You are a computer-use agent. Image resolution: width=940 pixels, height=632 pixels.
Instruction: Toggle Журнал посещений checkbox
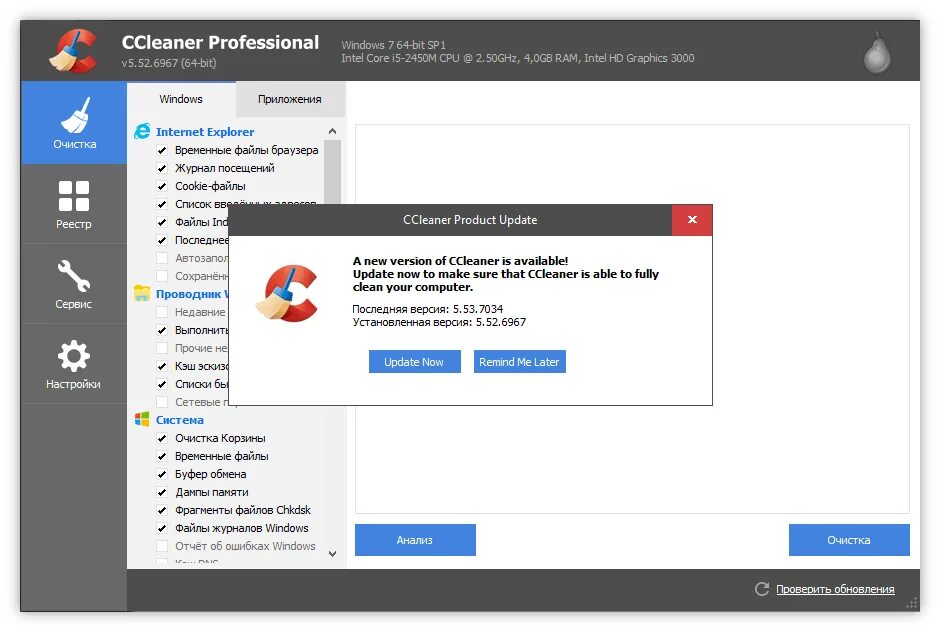[x=162, y=168]
